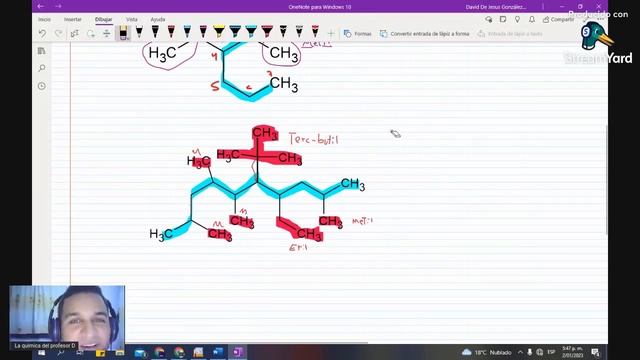The image size is (640, 360).
Task: Go back with the title bar arrow
Action: [40, 6]
